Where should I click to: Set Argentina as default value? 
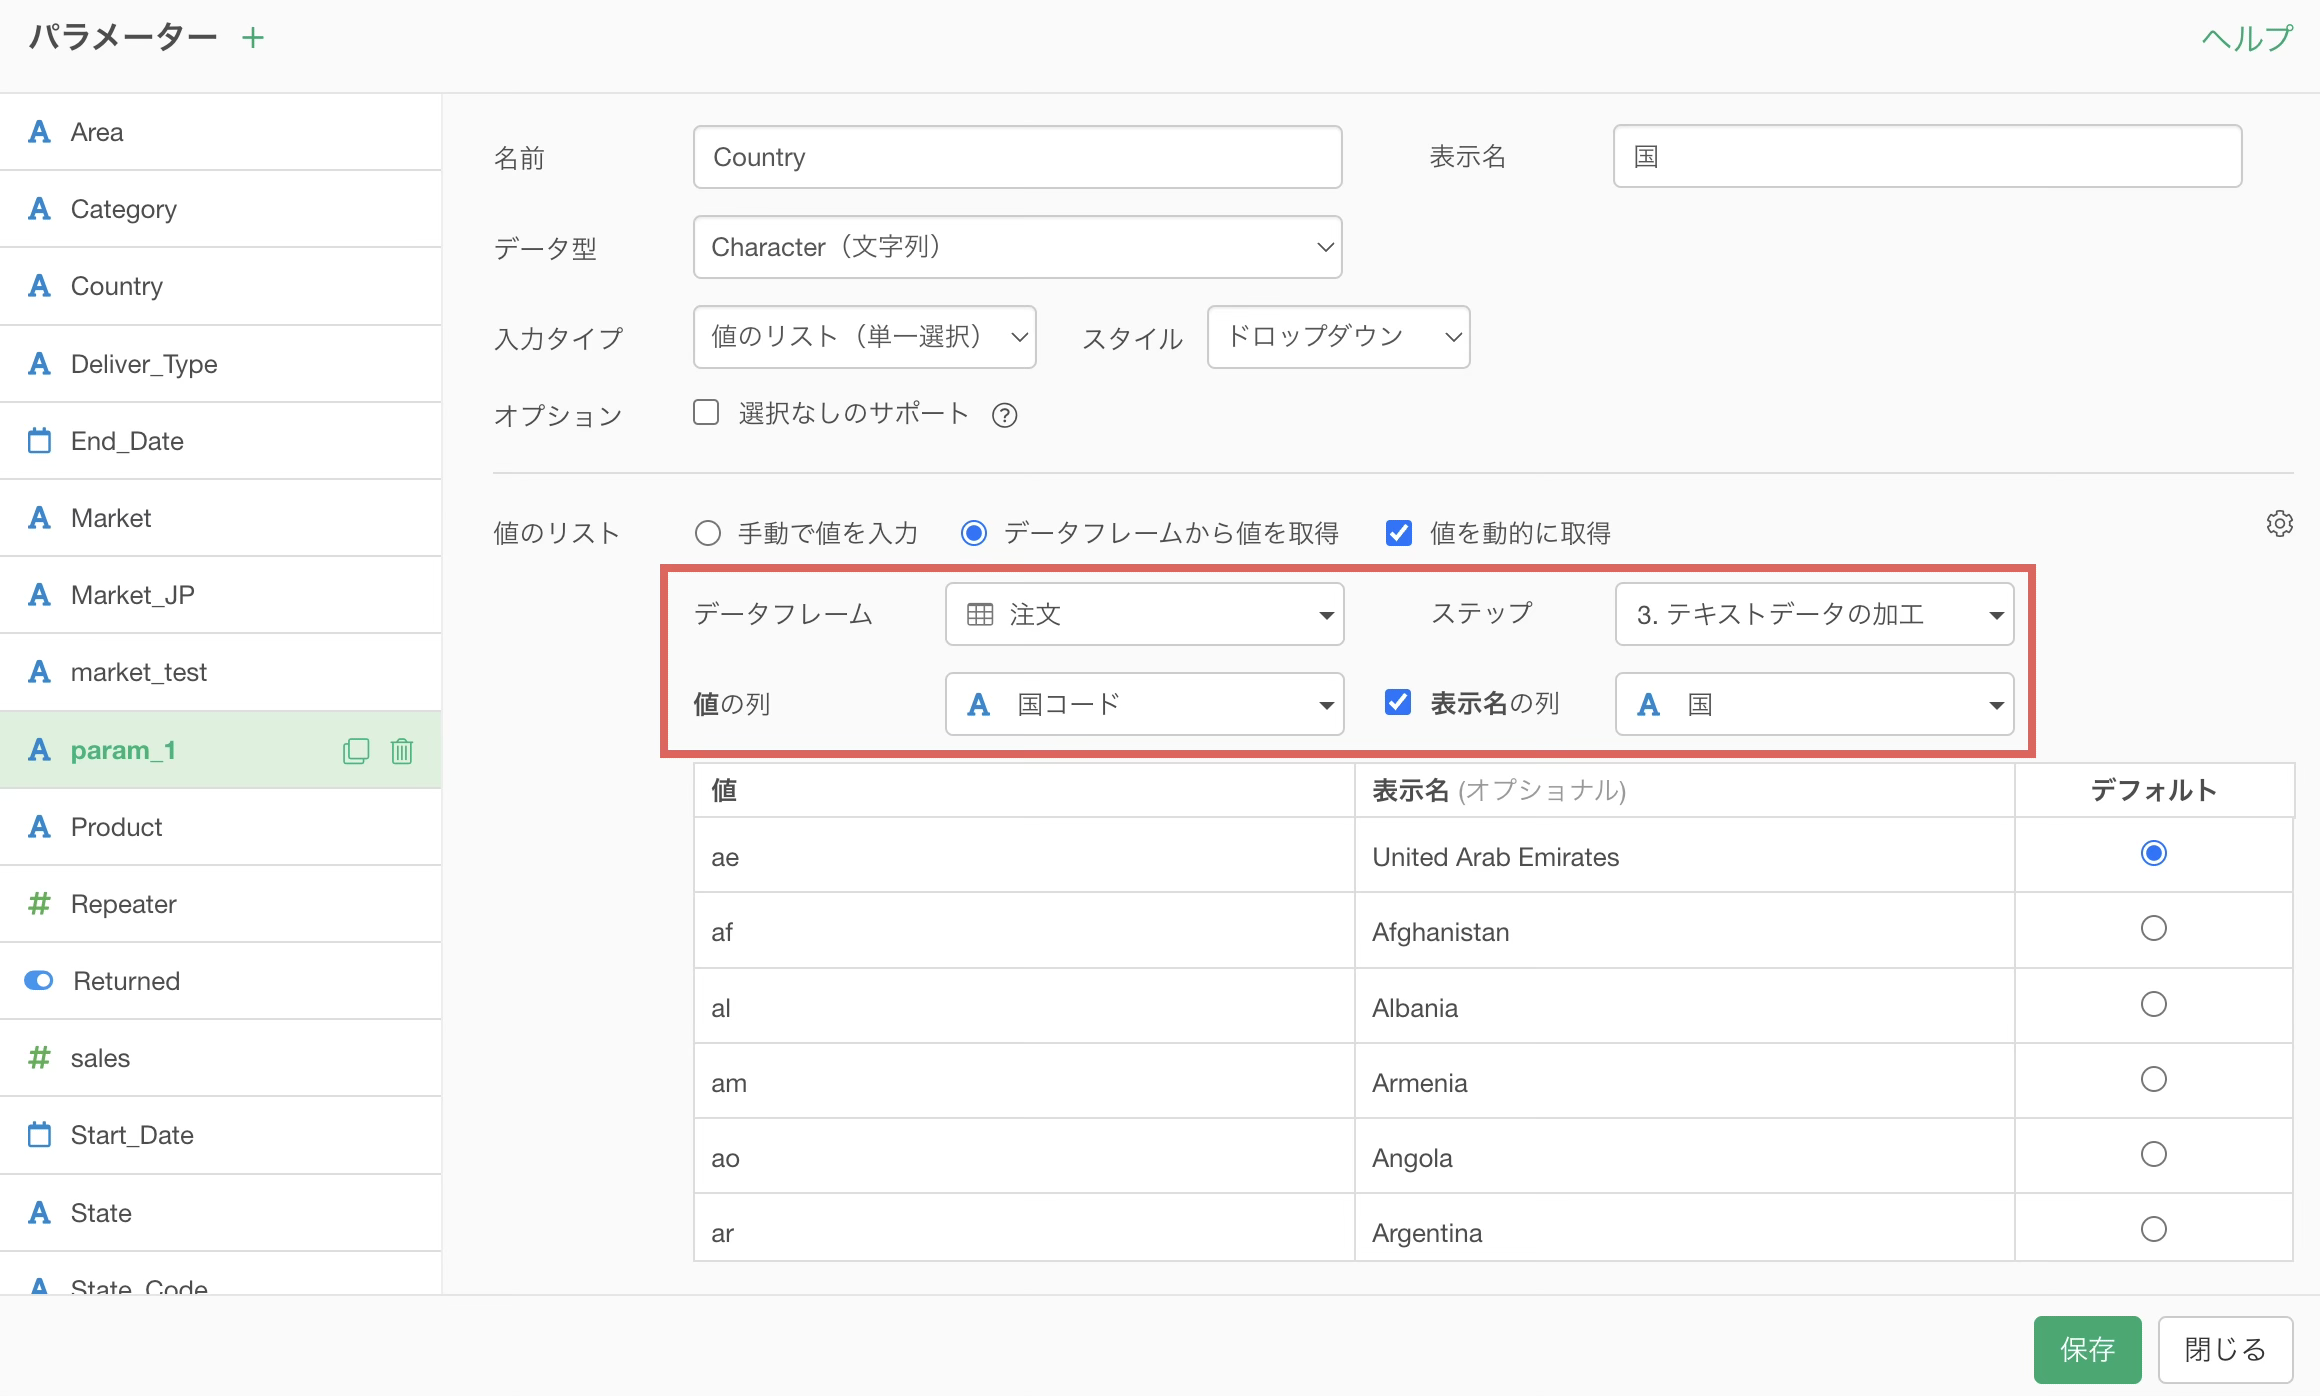2154,1229
